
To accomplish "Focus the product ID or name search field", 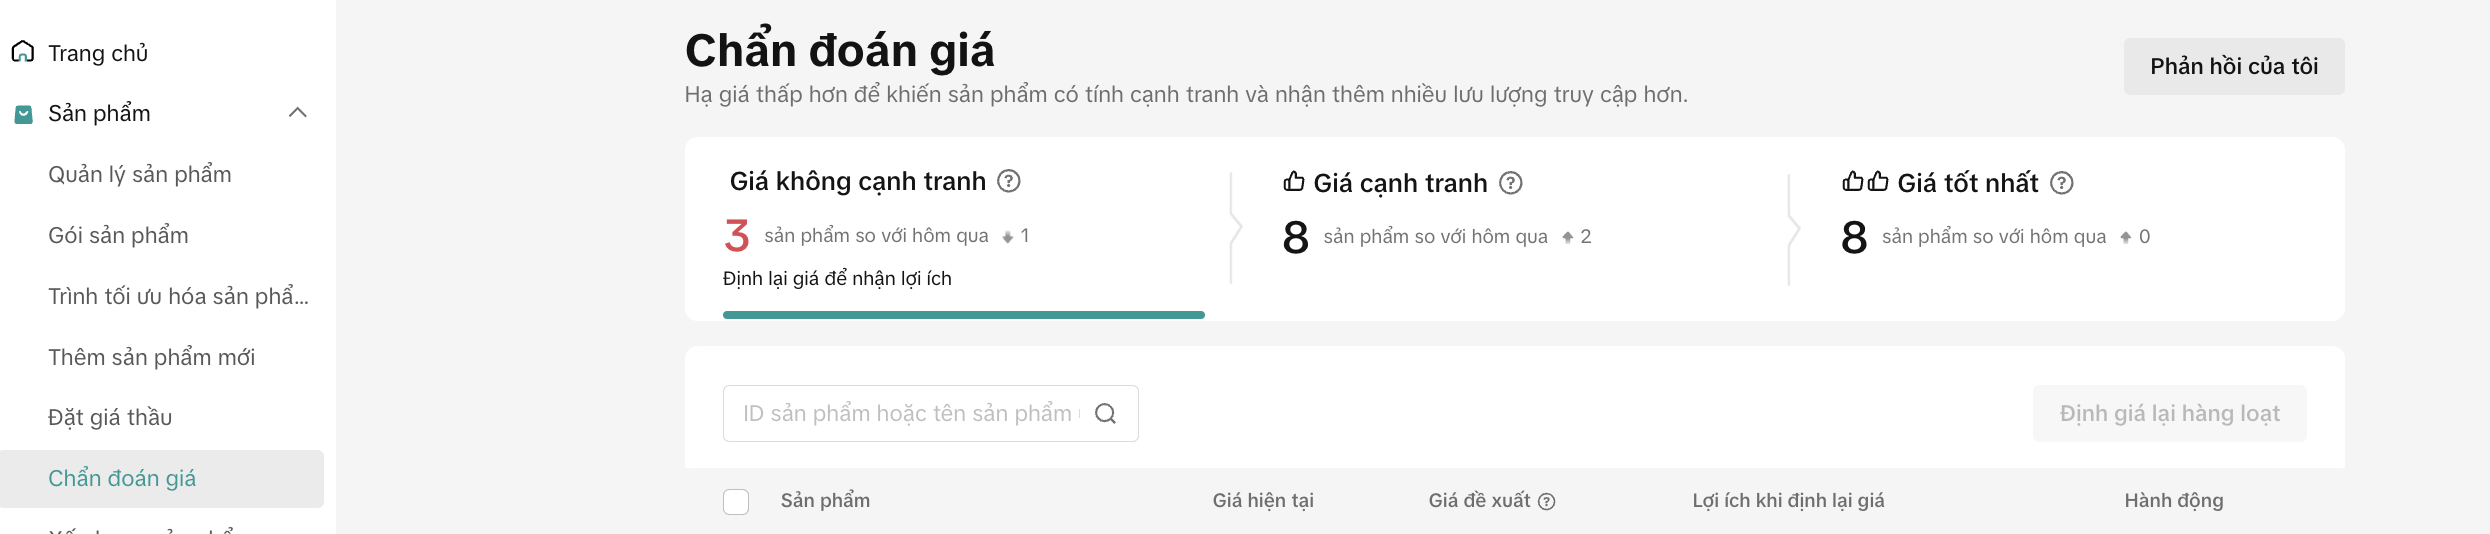I will coord(908,414).
